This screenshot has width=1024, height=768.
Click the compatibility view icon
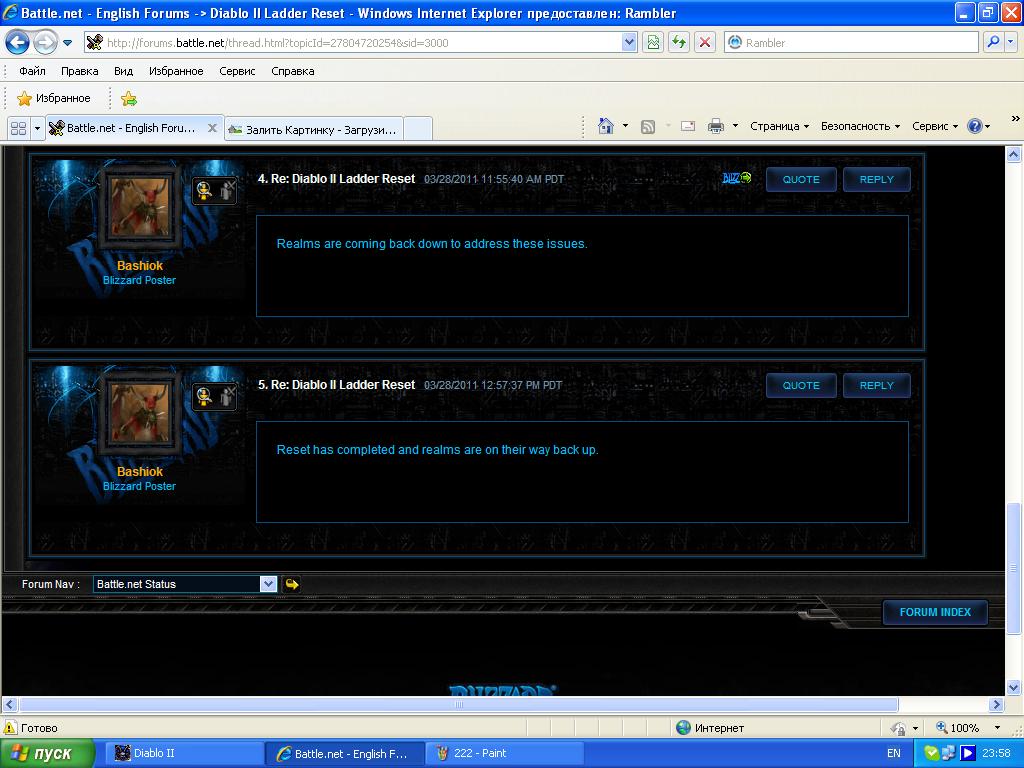[653, 43]
